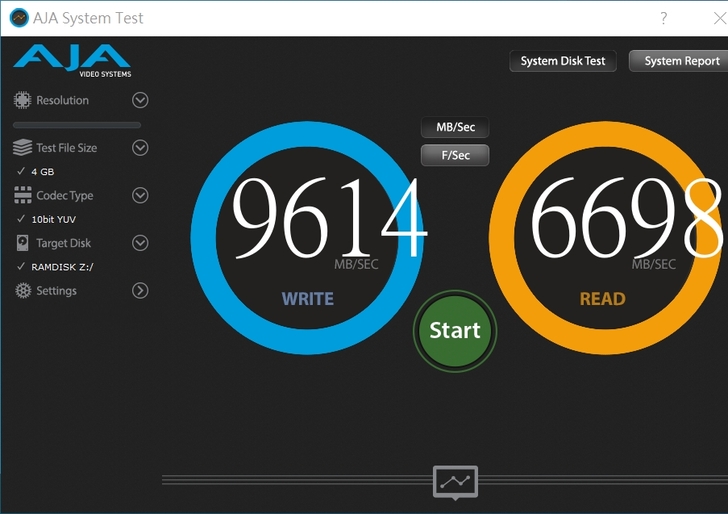Click the Resolution chip icon
The width and height of the screenshot is (728, 514).
pyautogui.click(x=22, y=100)
